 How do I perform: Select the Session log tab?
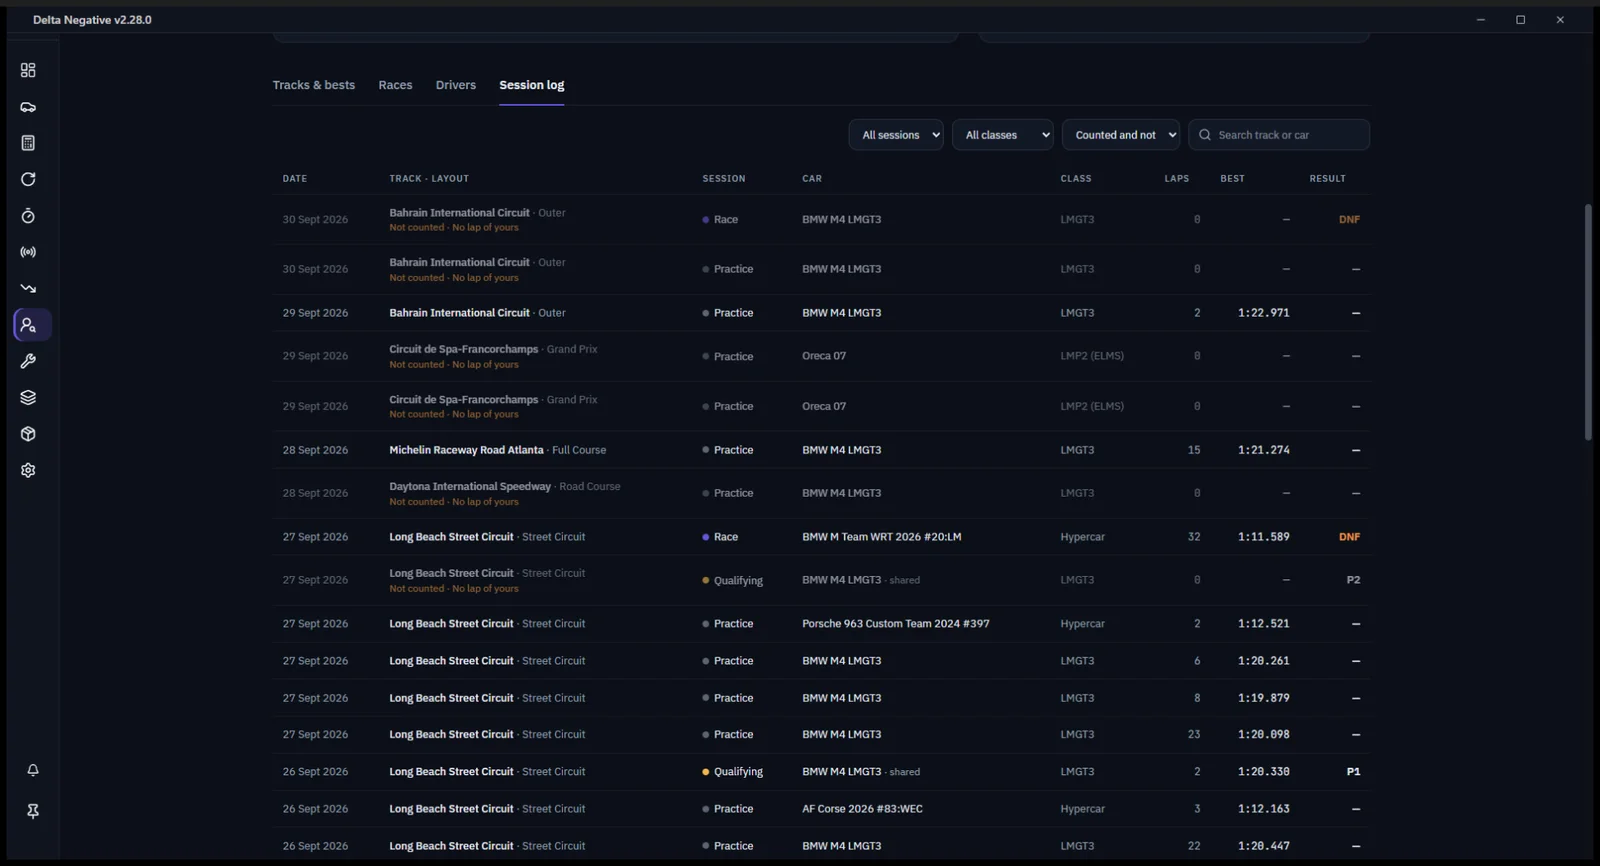(532, 85)
